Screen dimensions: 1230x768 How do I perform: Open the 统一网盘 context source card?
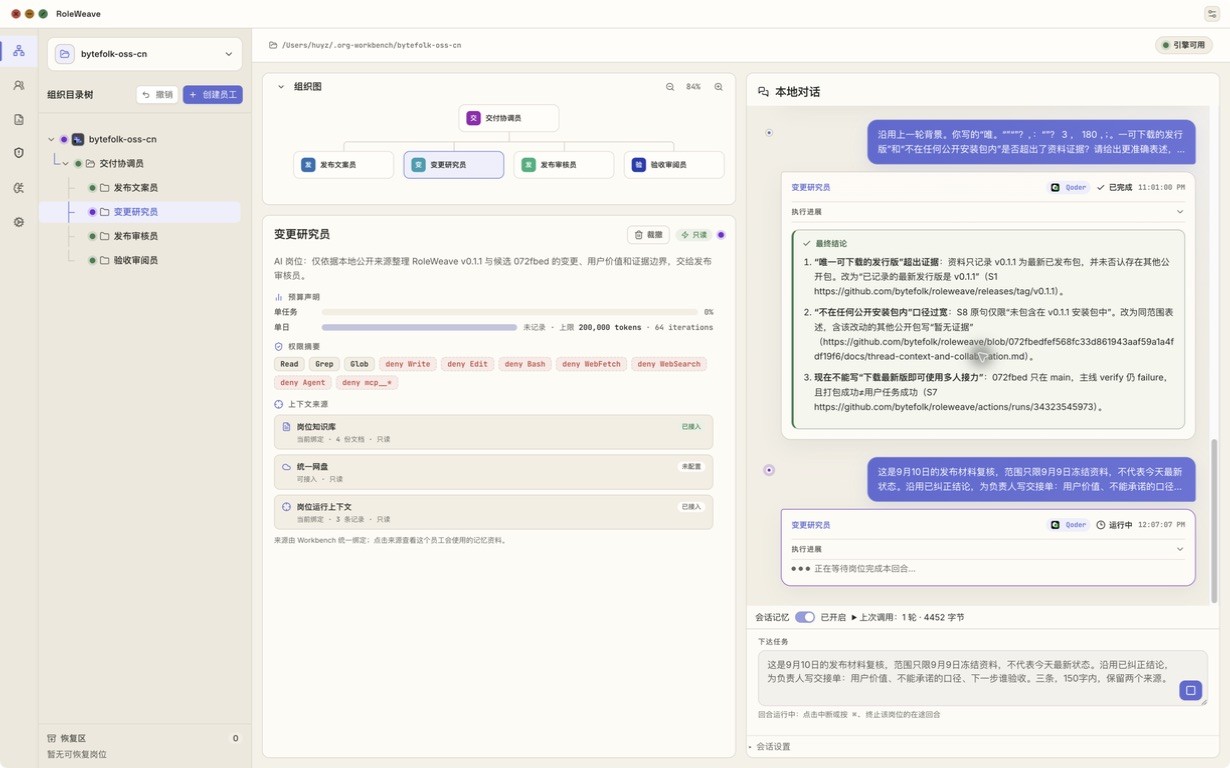(494, 472)
